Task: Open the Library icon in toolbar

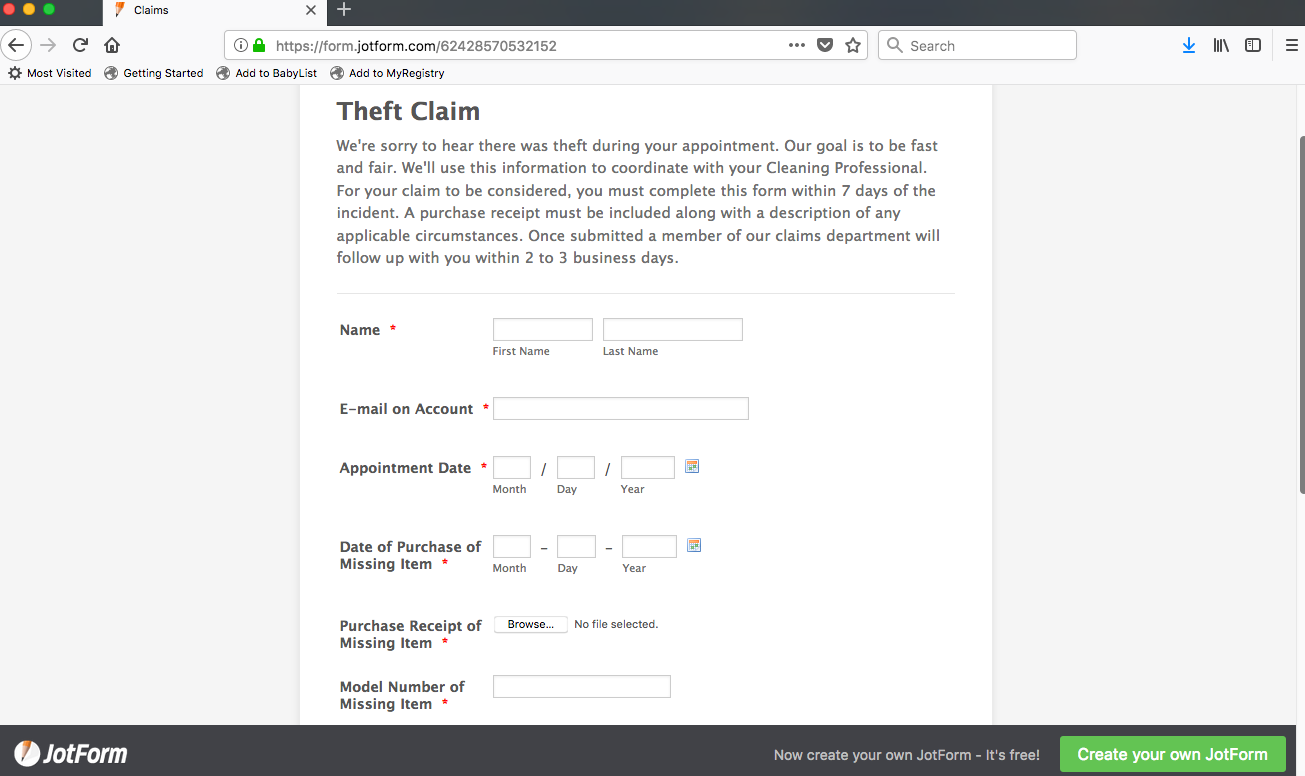Action: 1221,45
